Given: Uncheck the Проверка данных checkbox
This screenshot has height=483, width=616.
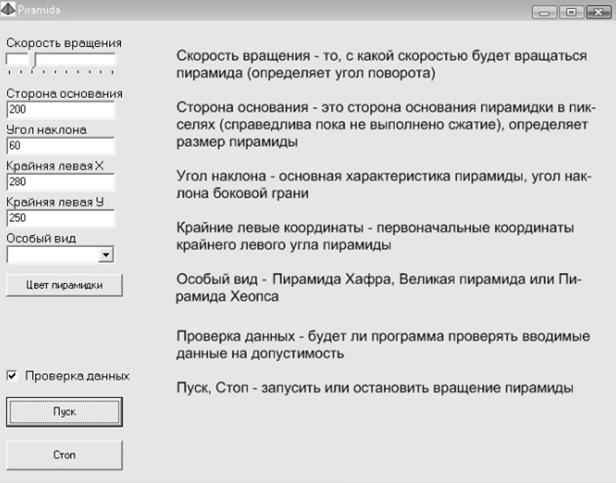Looking at the screenshot, I should (x=13, y=376).
